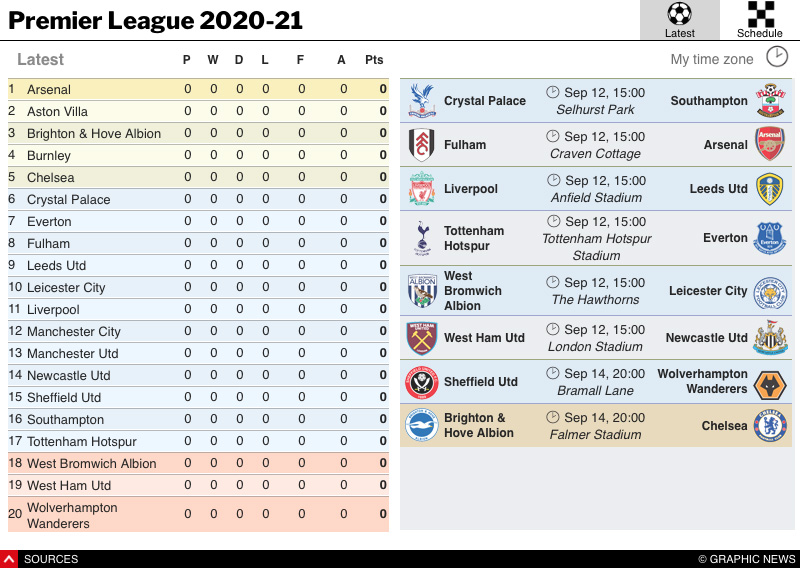This screenshot has width=800, height=568.
Task: Sort table by Pts column header
Action: click(374, 60)
